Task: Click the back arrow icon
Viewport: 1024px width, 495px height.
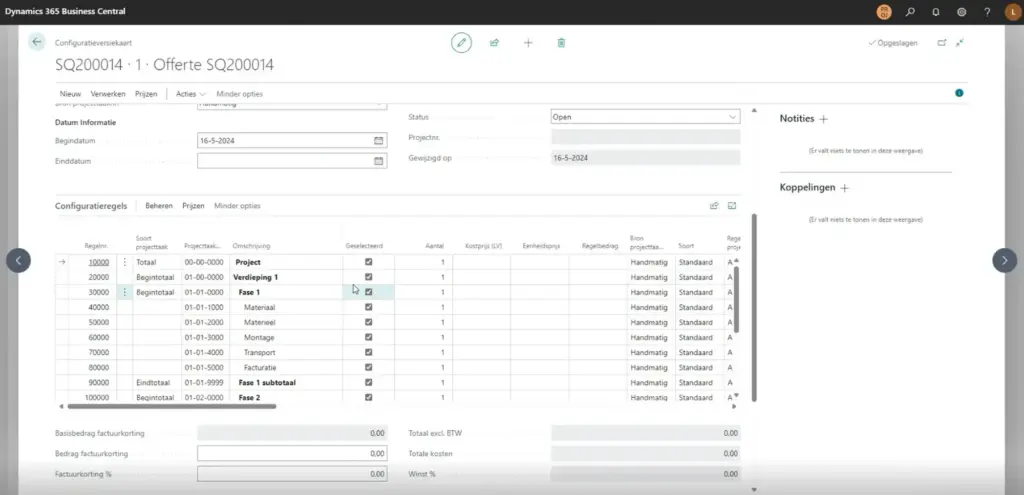Action: 37,42
